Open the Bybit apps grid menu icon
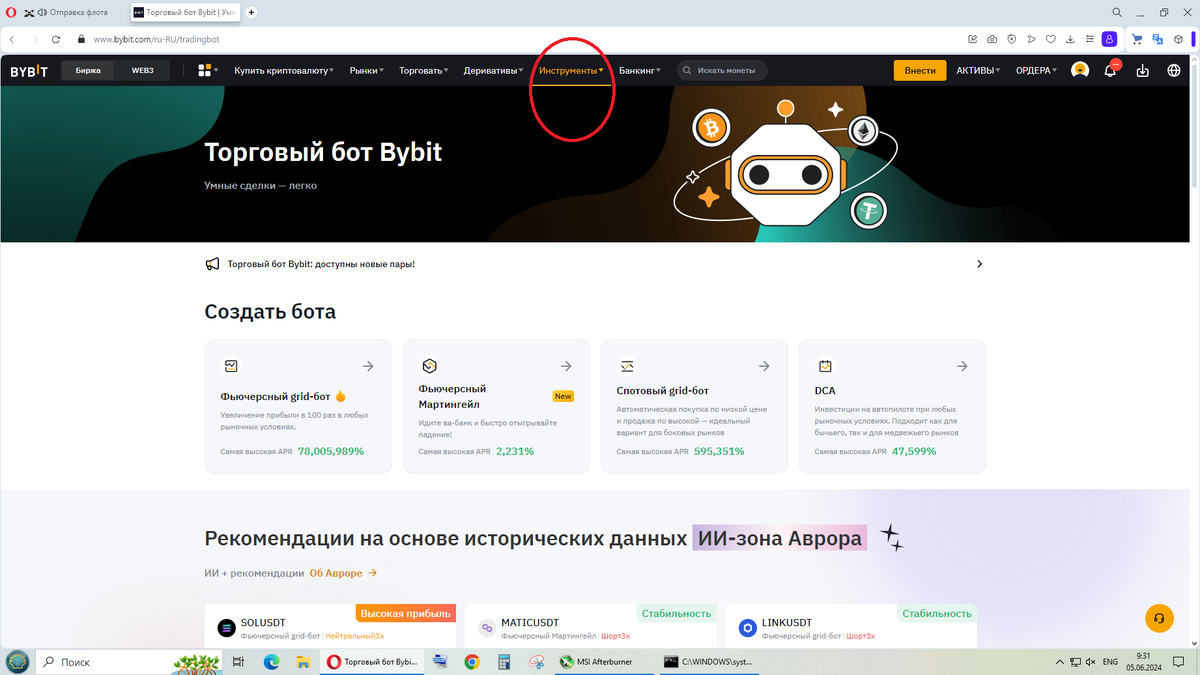This screenshot has width=1200, height=675. coord(207,70)
